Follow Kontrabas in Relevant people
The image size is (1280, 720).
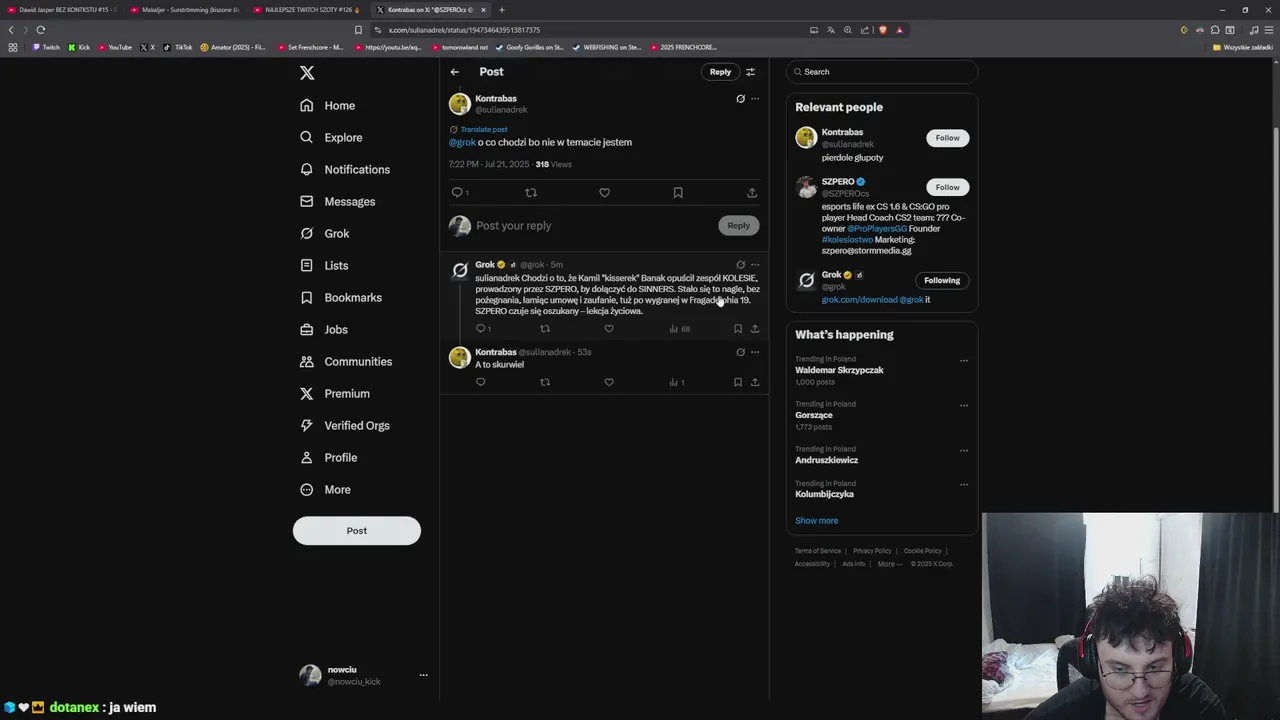click(x=947, y=138)
